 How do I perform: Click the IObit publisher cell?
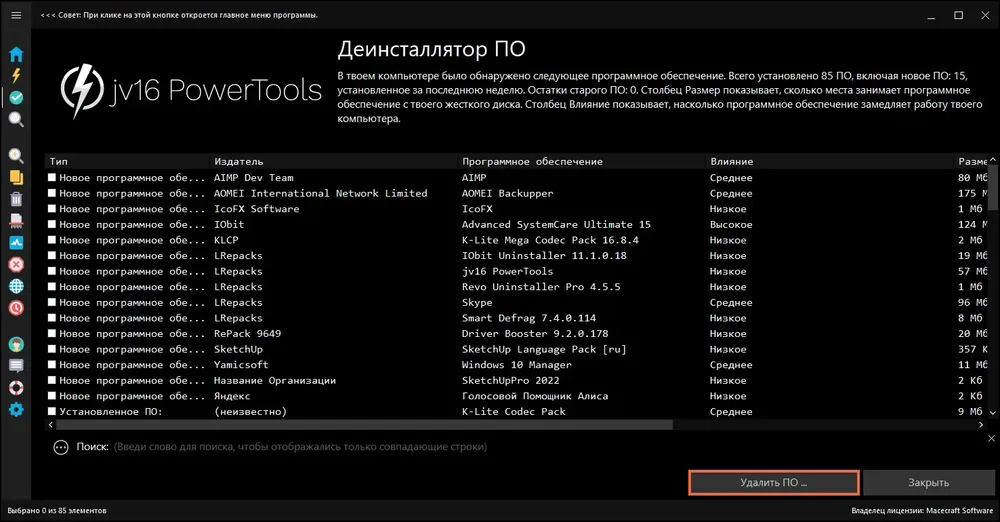point(229,225)
